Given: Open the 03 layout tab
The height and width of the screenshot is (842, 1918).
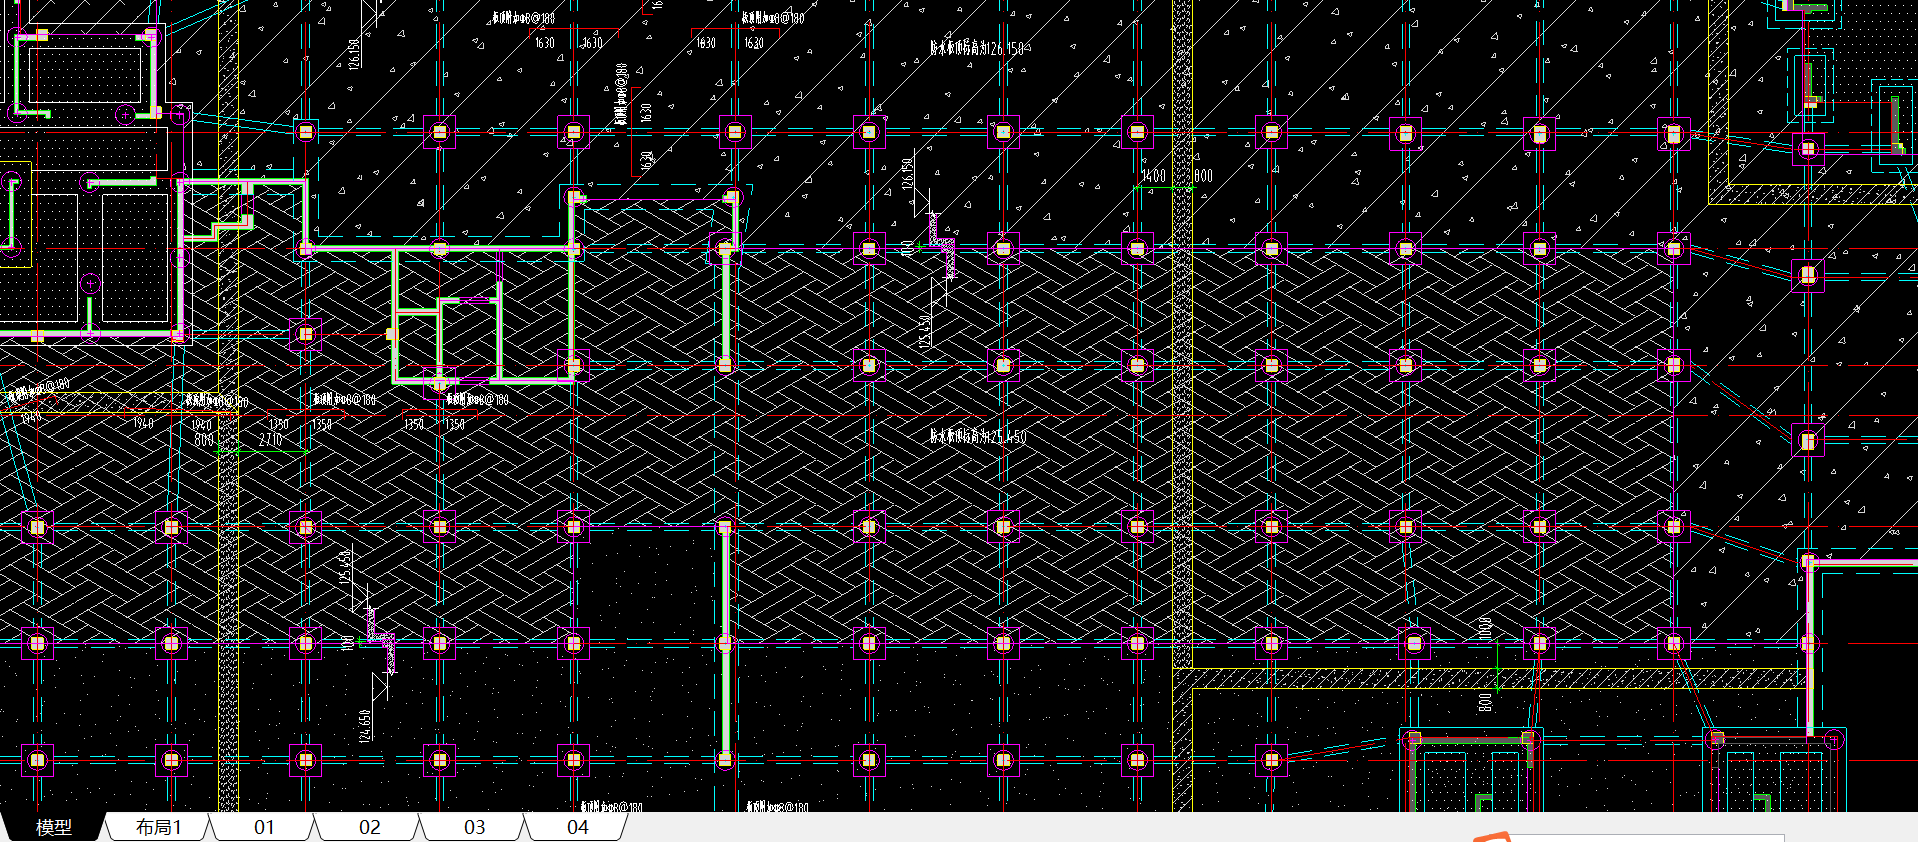Looking at the screenshot, I should (x=475, y=827).
